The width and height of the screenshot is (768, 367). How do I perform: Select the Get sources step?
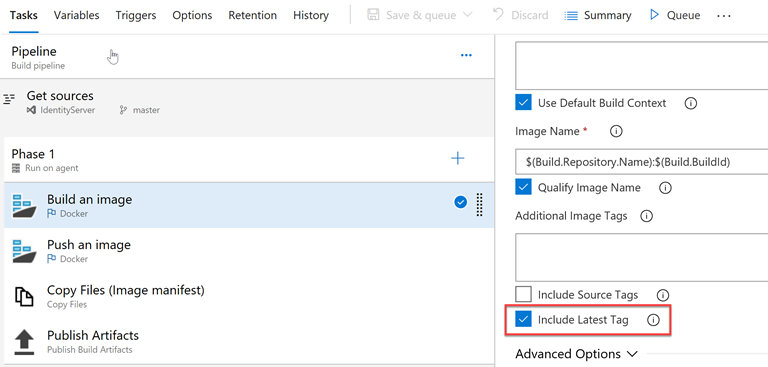click(247, 103)
